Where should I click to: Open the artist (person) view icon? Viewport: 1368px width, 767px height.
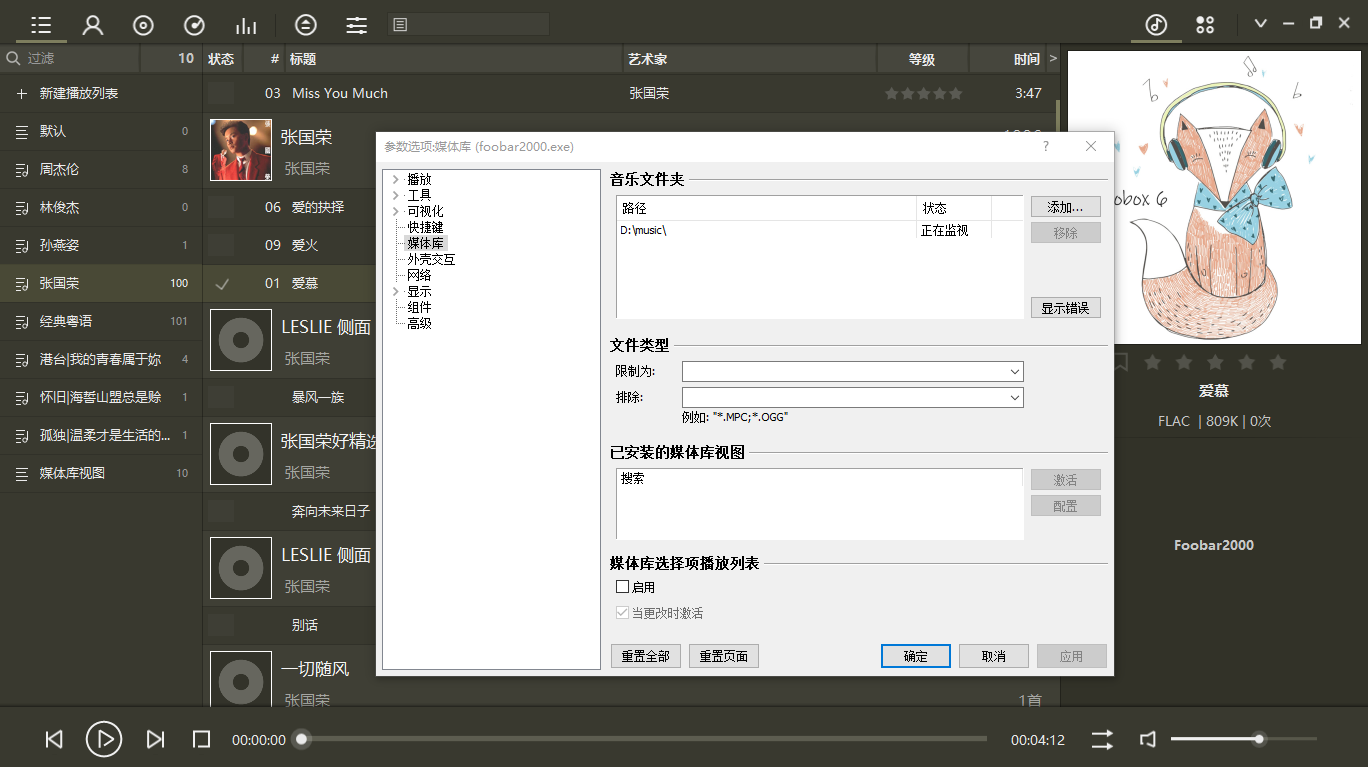93,25
